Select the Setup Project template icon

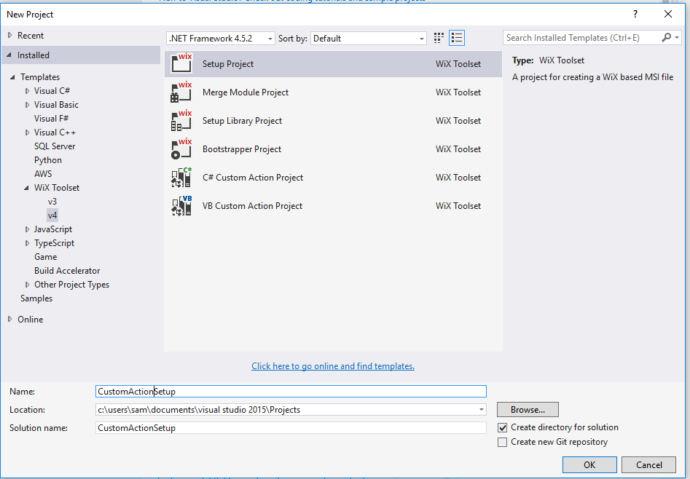point(182,64)
